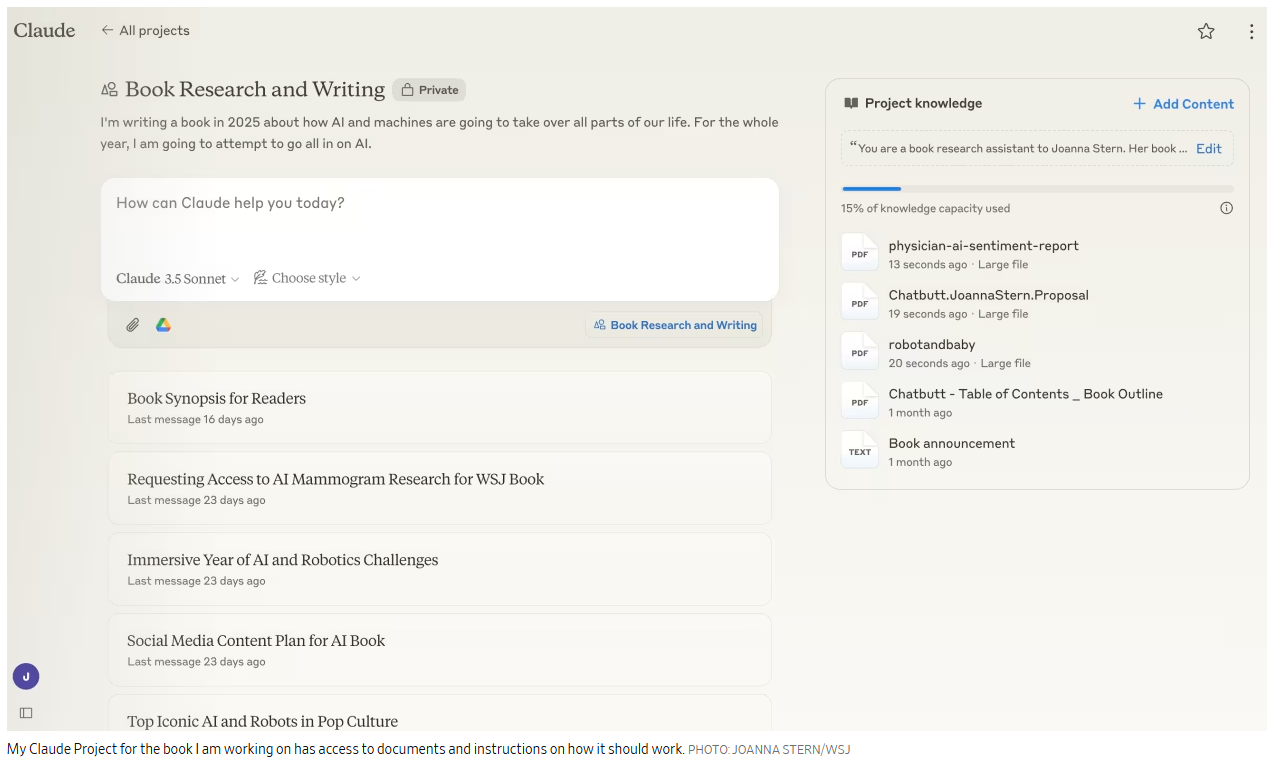The height and width of the screenshot is (764, 1286).
Task: Edit the project instructions
Action: point(1209,148)
